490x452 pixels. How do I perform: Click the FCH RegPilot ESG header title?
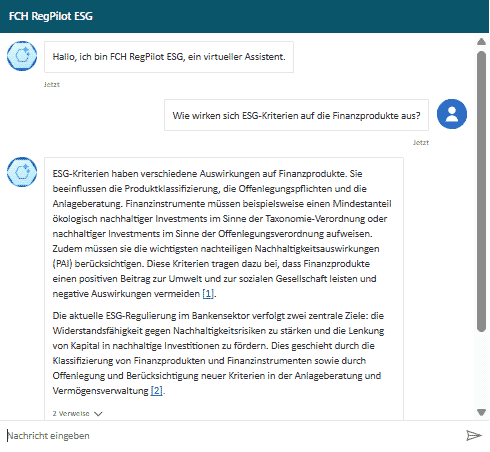(51, 16)
